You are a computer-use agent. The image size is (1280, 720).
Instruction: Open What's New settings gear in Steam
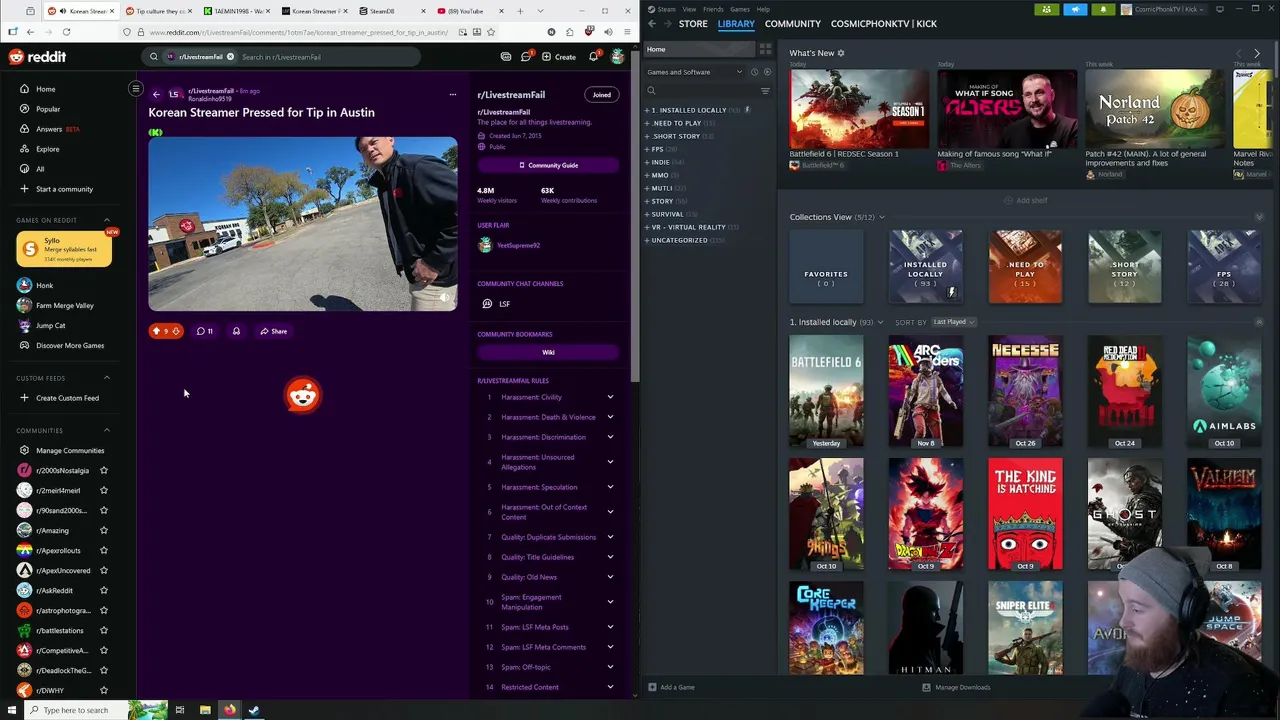[x=841, y=53]
